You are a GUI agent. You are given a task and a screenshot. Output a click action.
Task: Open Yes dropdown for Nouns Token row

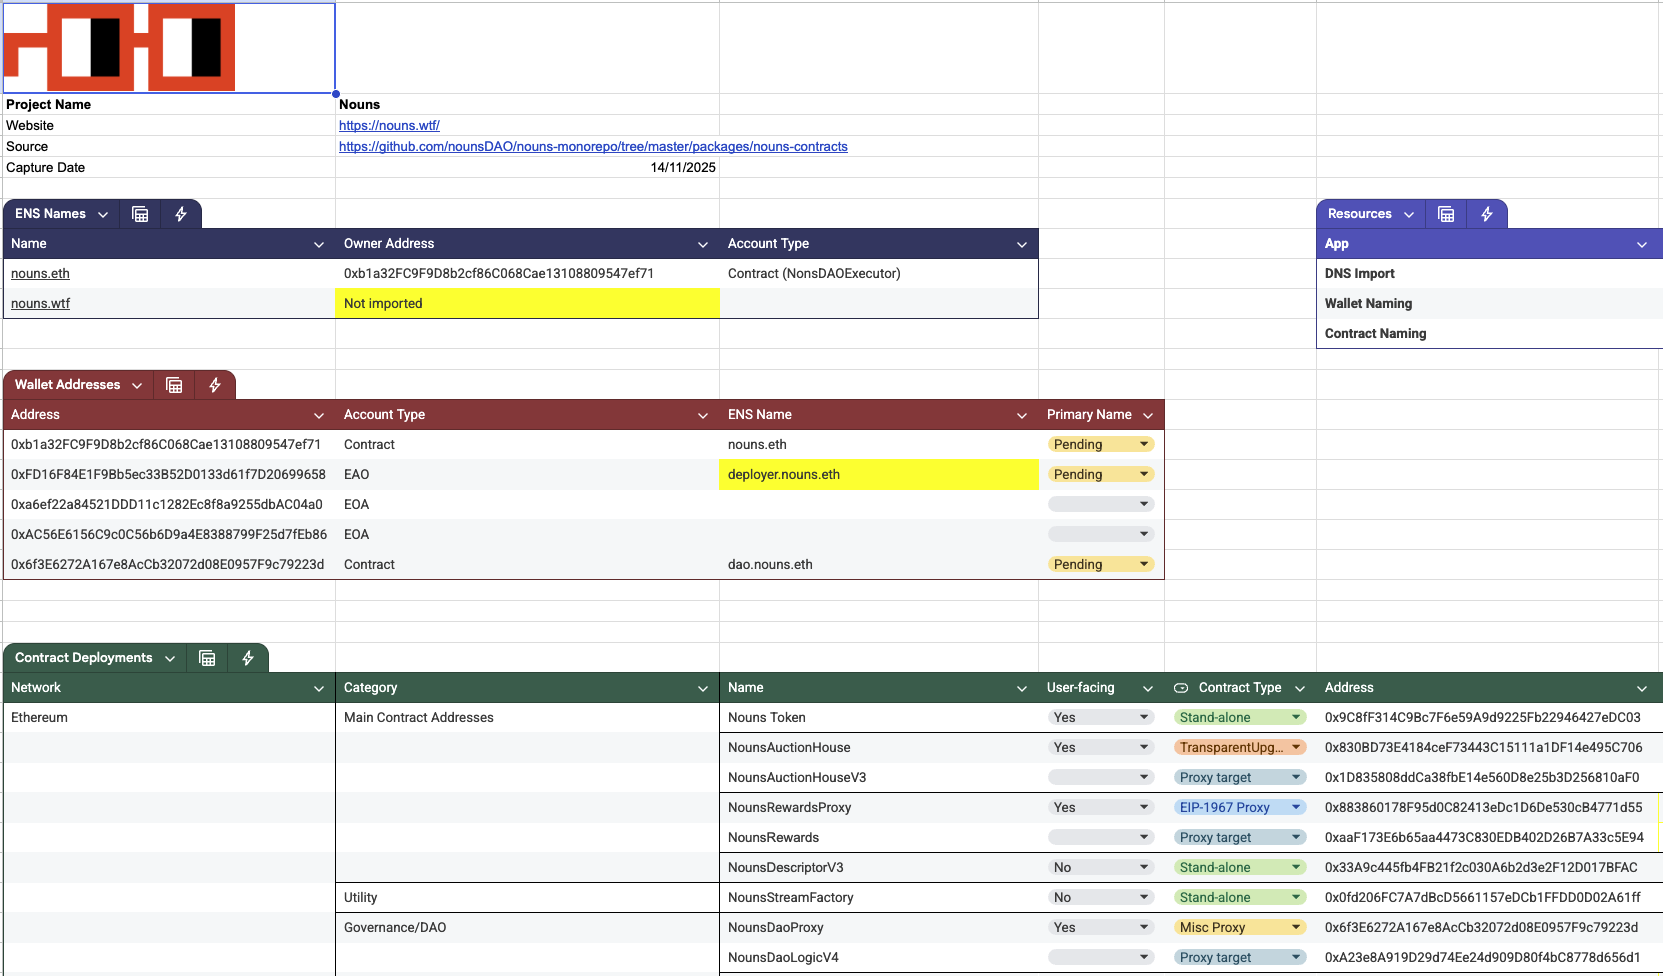pyautogui.click(x=1101, y=718)
